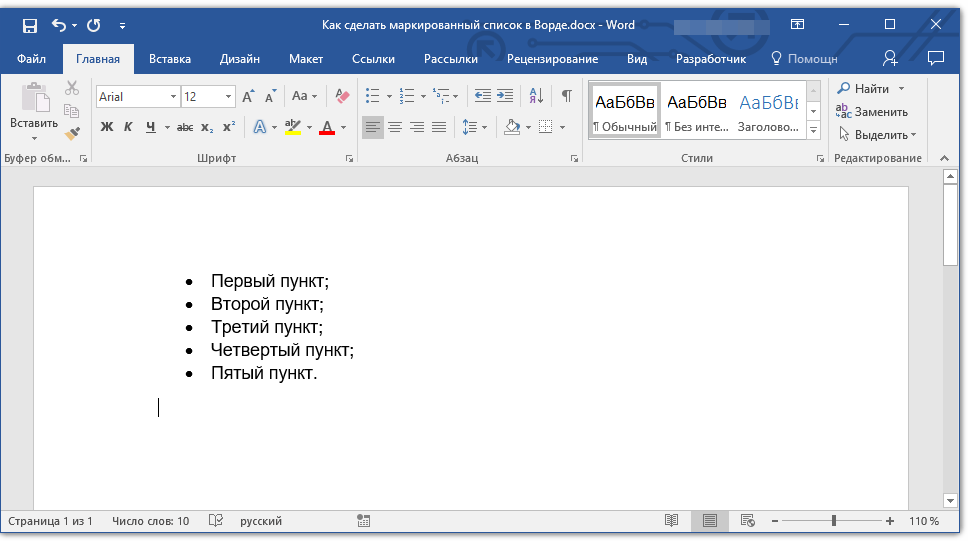Screen dimensions: 968x541
Task: Open the Рецензирование tab
Action: pyautogui.click(x=552, y=59)
